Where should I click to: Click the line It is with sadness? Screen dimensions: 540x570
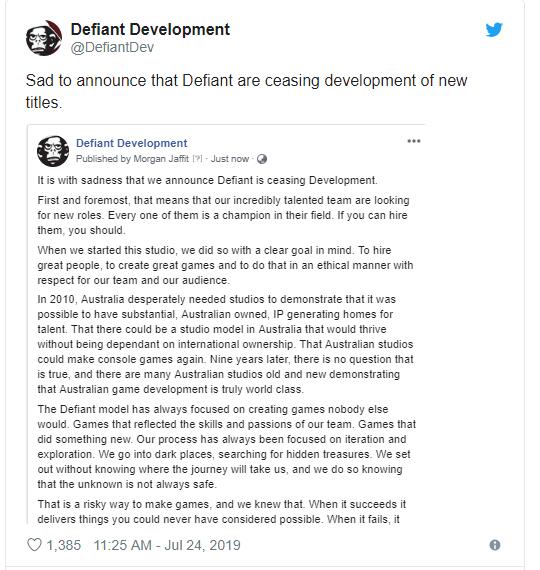pyautogui.click(x=207, y=180)
